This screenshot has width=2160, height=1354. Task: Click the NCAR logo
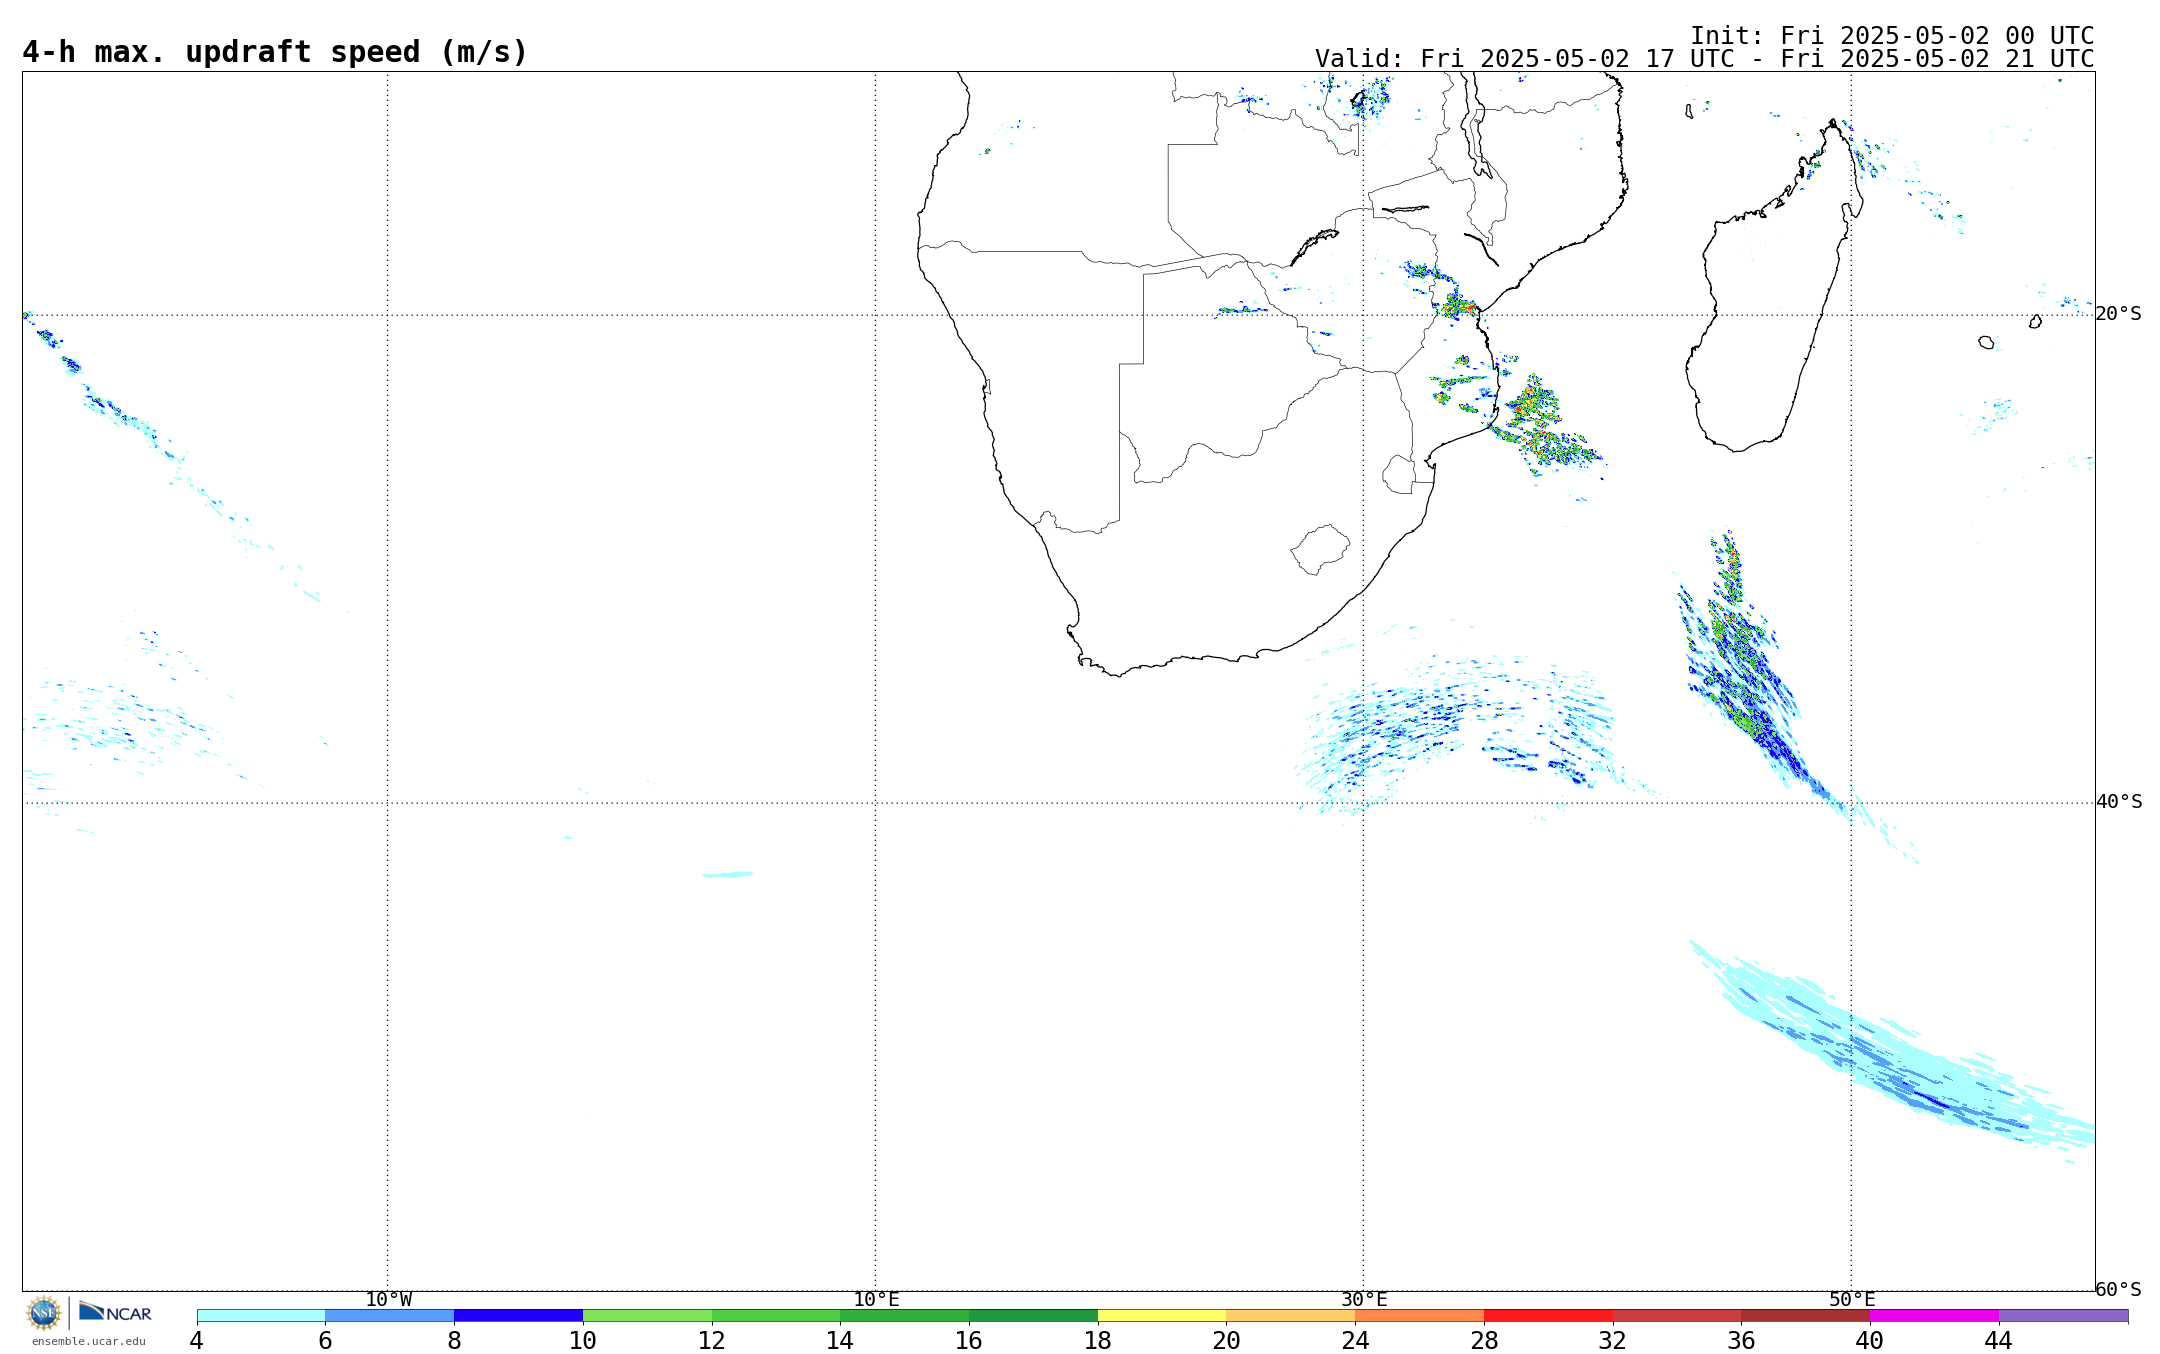coord(115,1312)
